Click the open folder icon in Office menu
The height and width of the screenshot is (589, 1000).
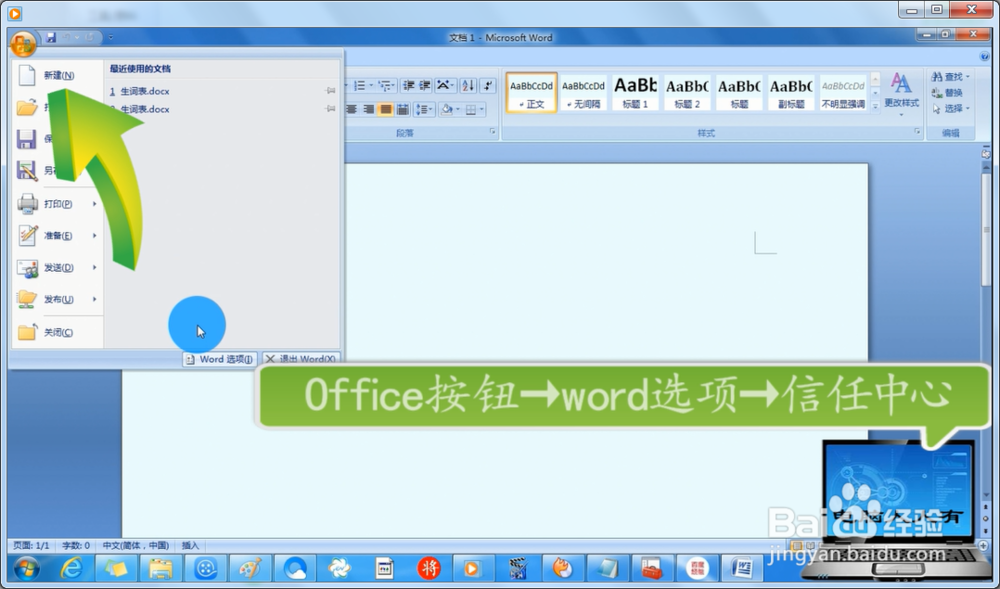27,107
